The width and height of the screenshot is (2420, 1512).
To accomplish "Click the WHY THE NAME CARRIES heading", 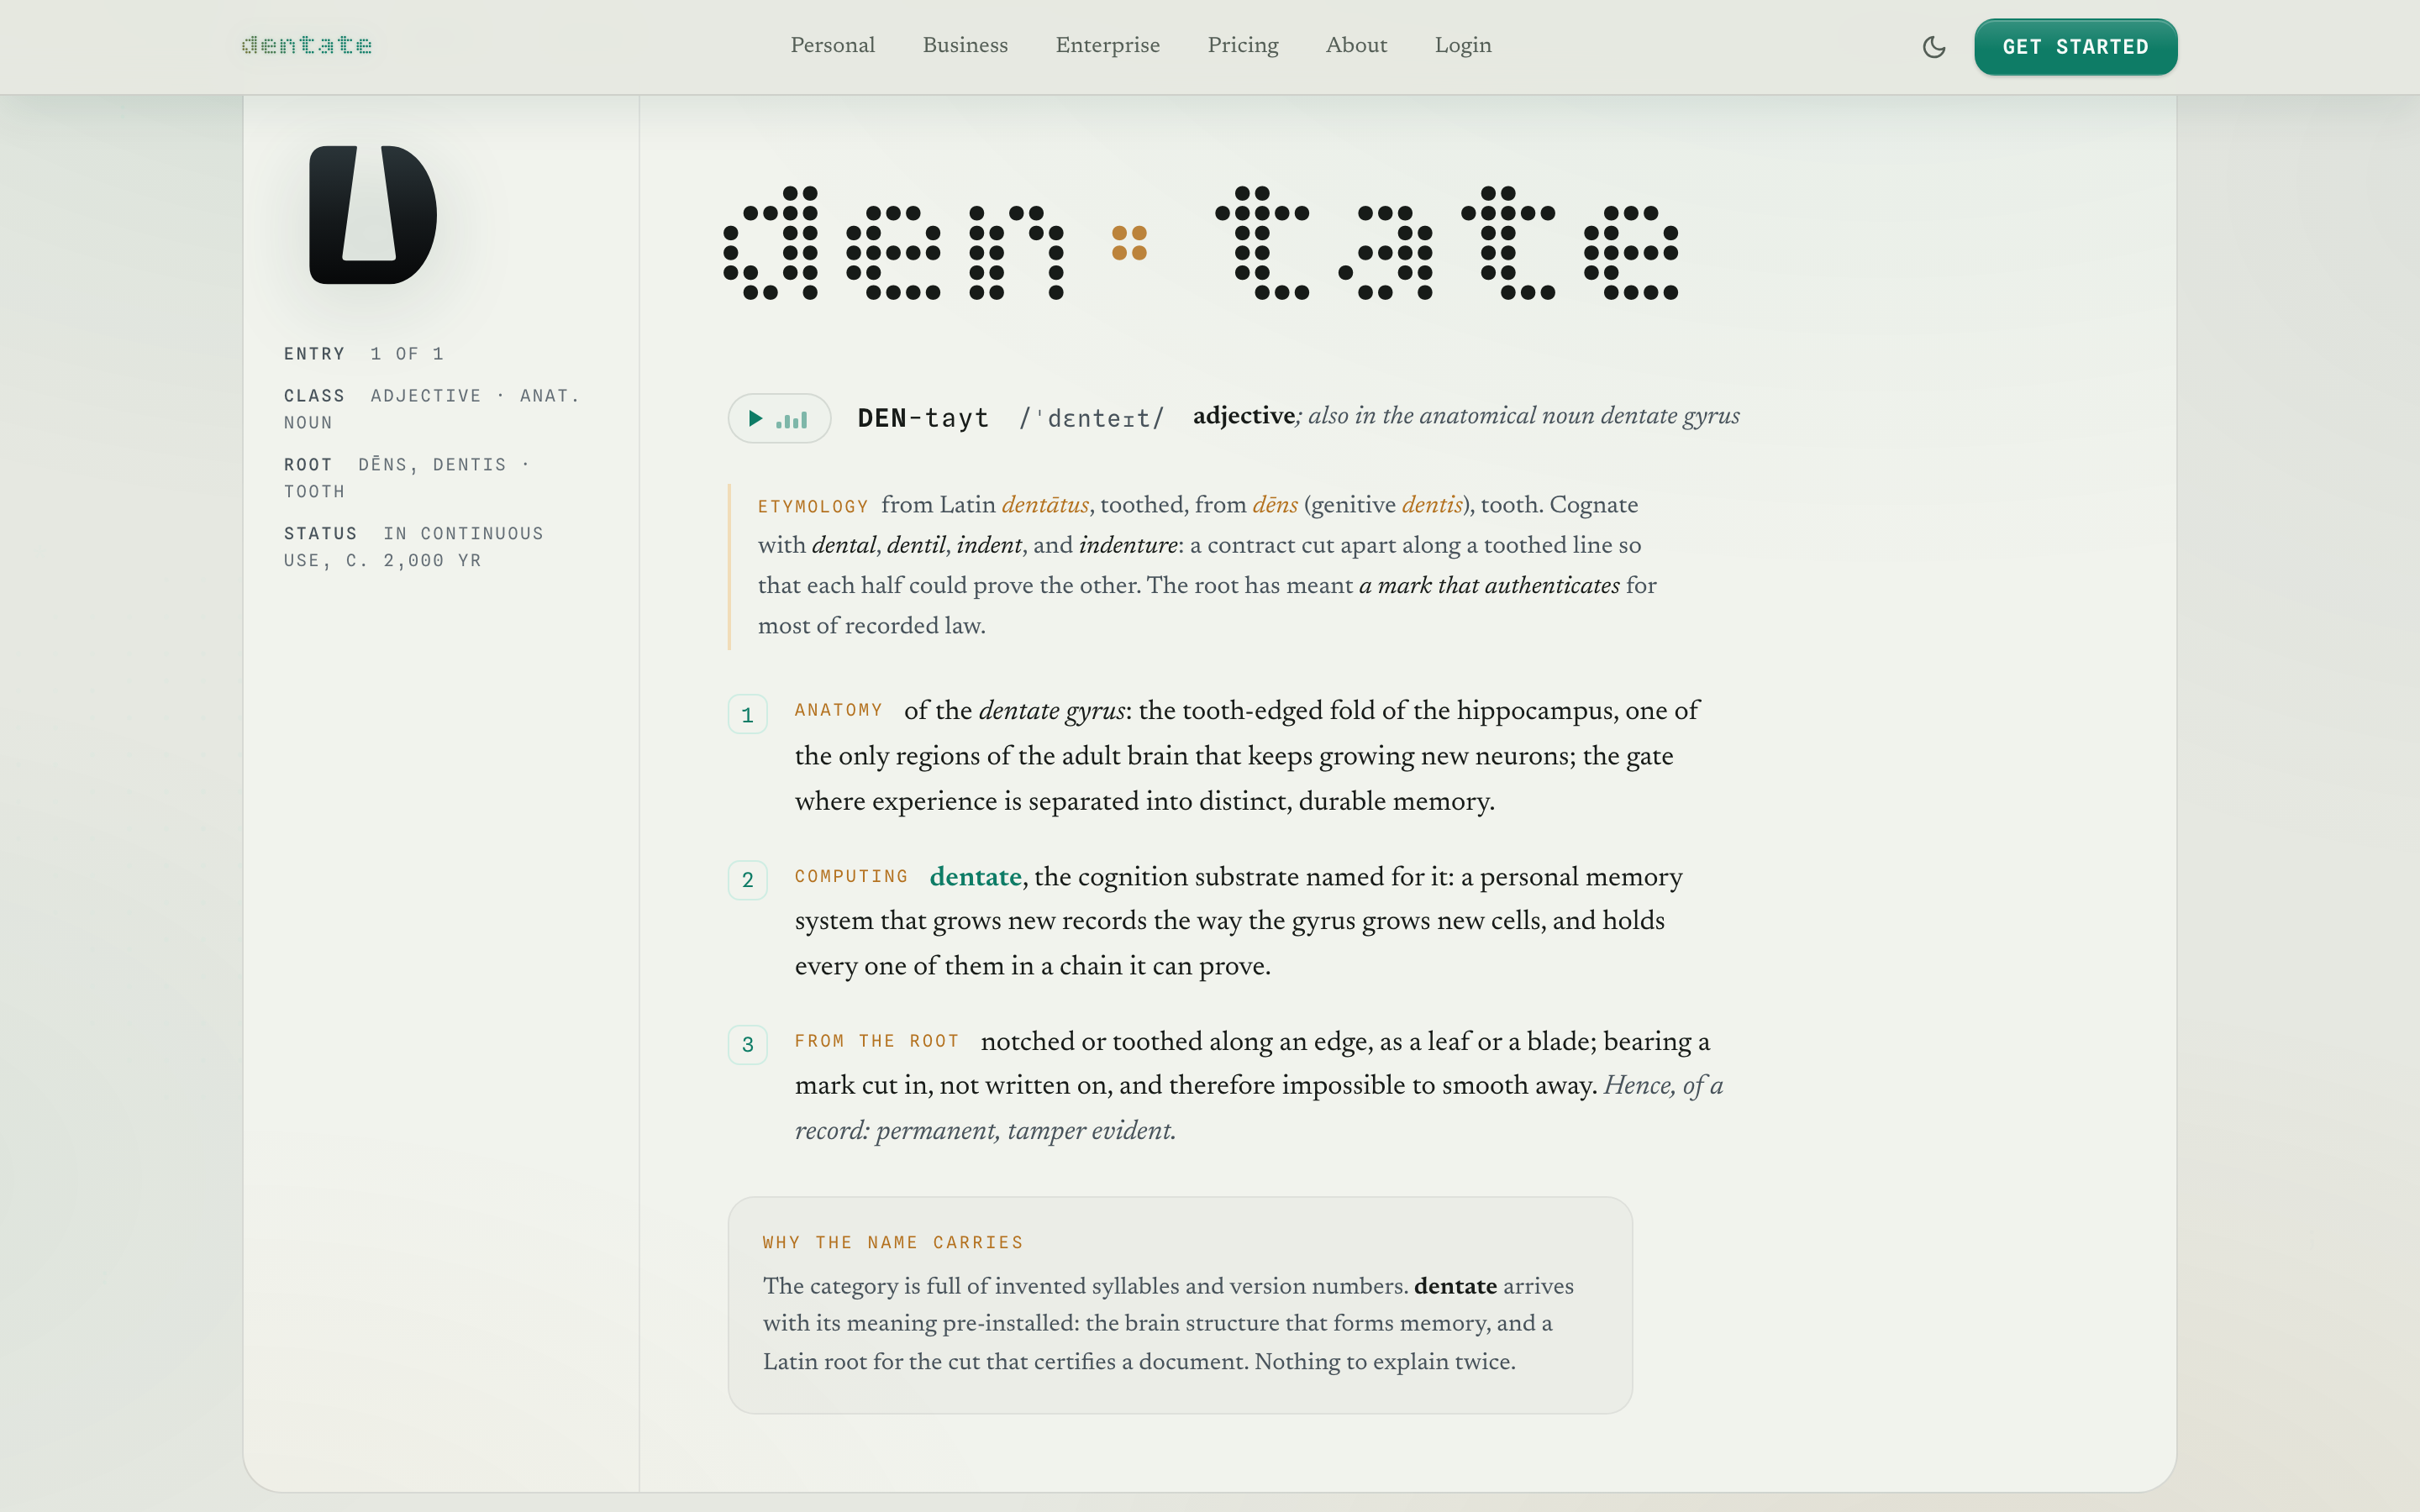I will tap(892, 1242).
